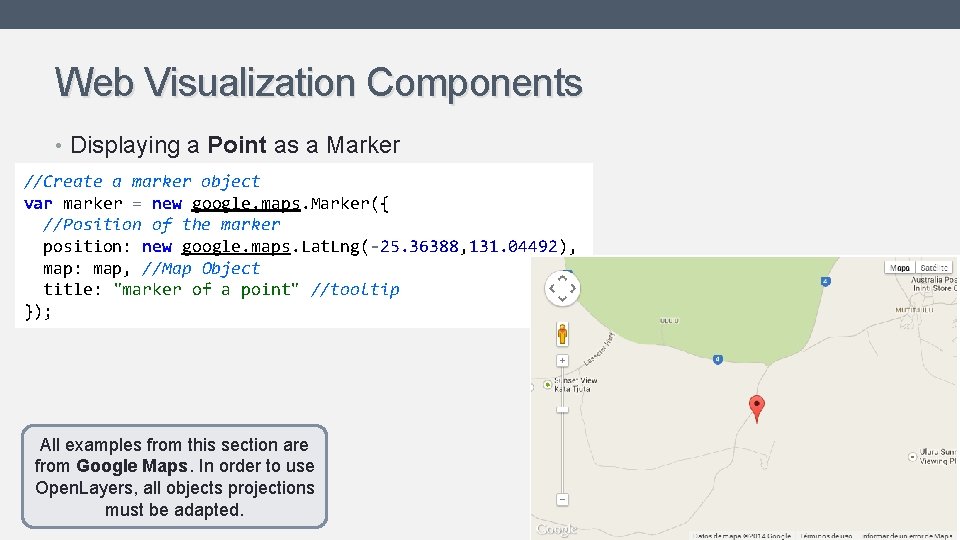Switch to the Mapa map view

pos(901,267)
